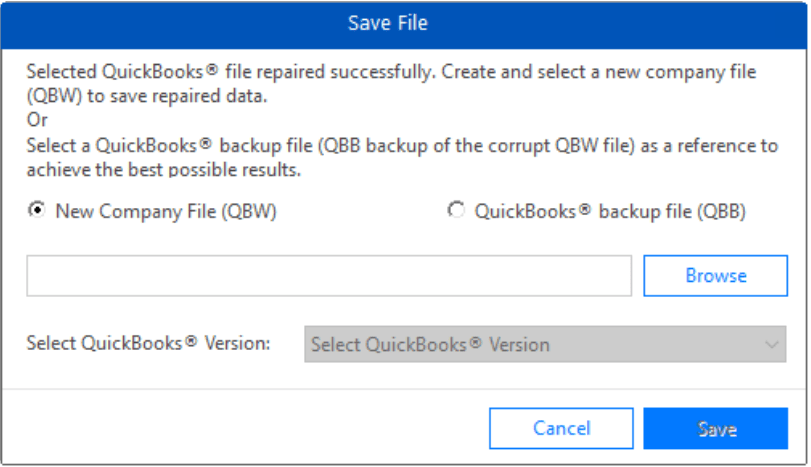The width and height of the screenshot is (811, 467).
Task: Click the standalone "Or" text line
Action: [36, 120]
